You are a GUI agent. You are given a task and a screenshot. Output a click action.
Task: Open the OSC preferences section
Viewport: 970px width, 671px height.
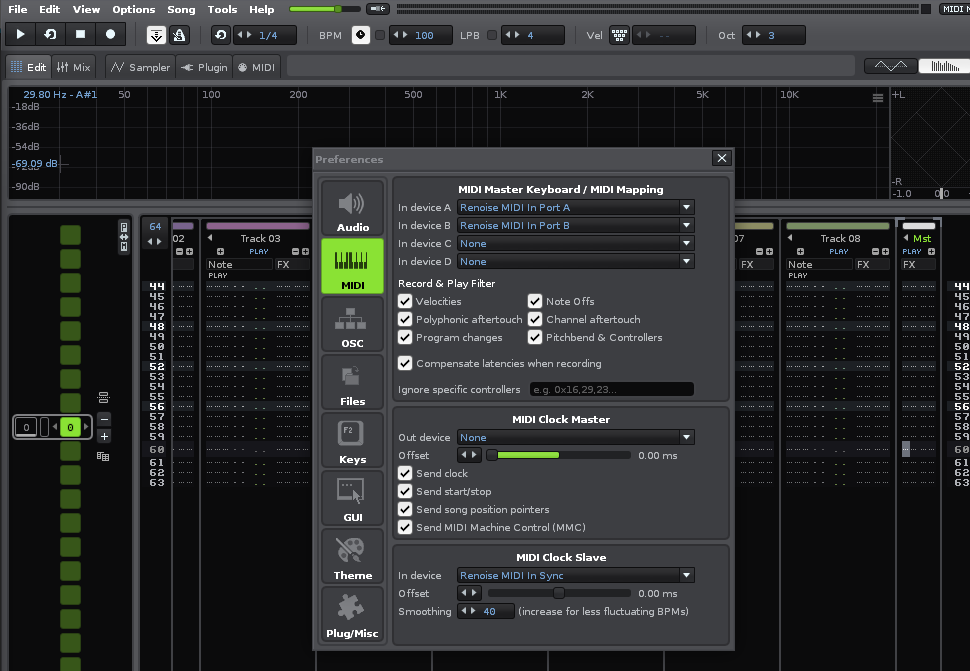(352, 325)
